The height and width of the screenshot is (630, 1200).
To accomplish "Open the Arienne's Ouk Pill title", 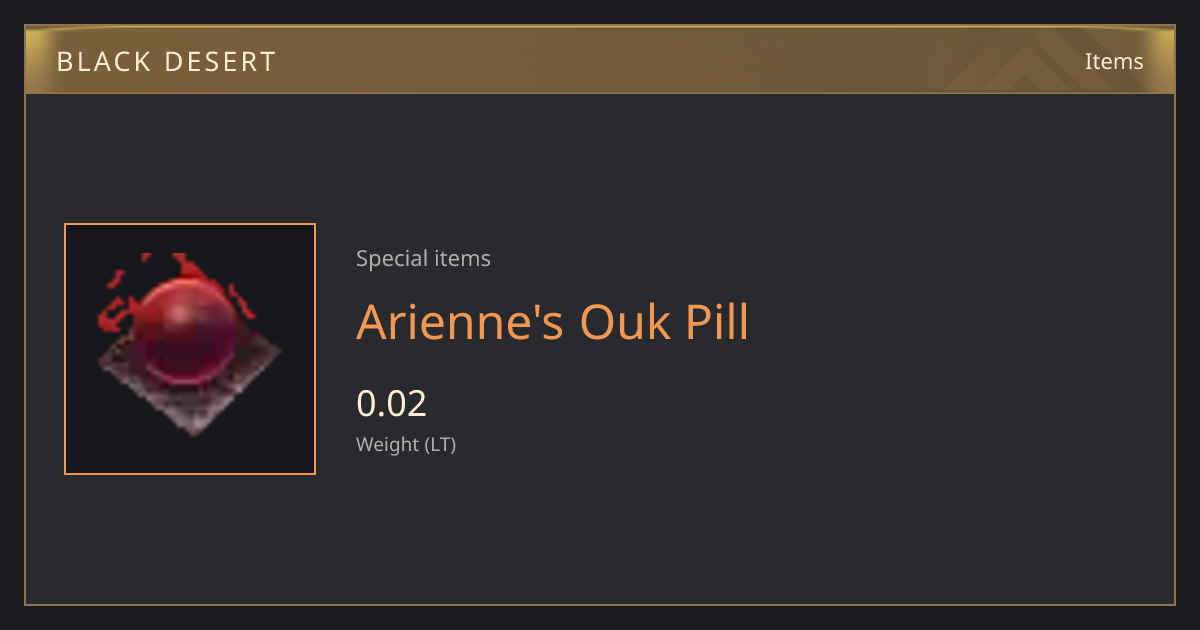I will pos(552,322).
